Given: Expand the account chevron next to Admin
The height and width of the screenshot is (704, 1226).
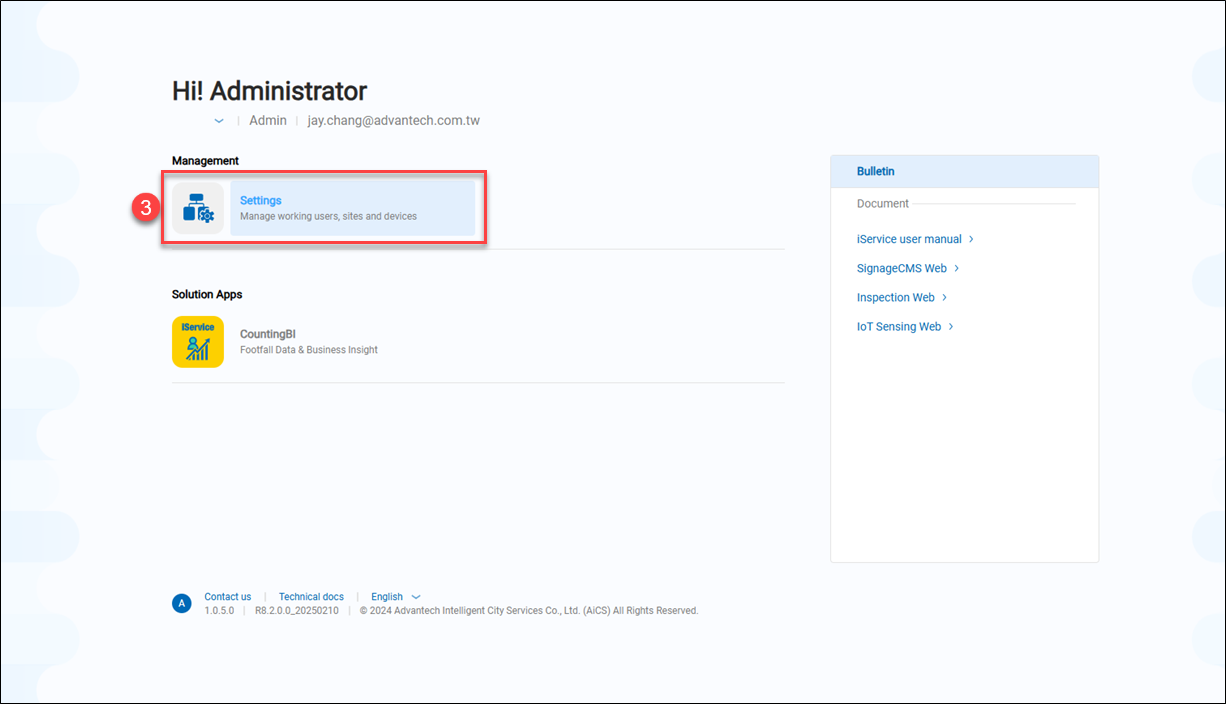Looking at the screenshot, I should (x=218, y=120).
